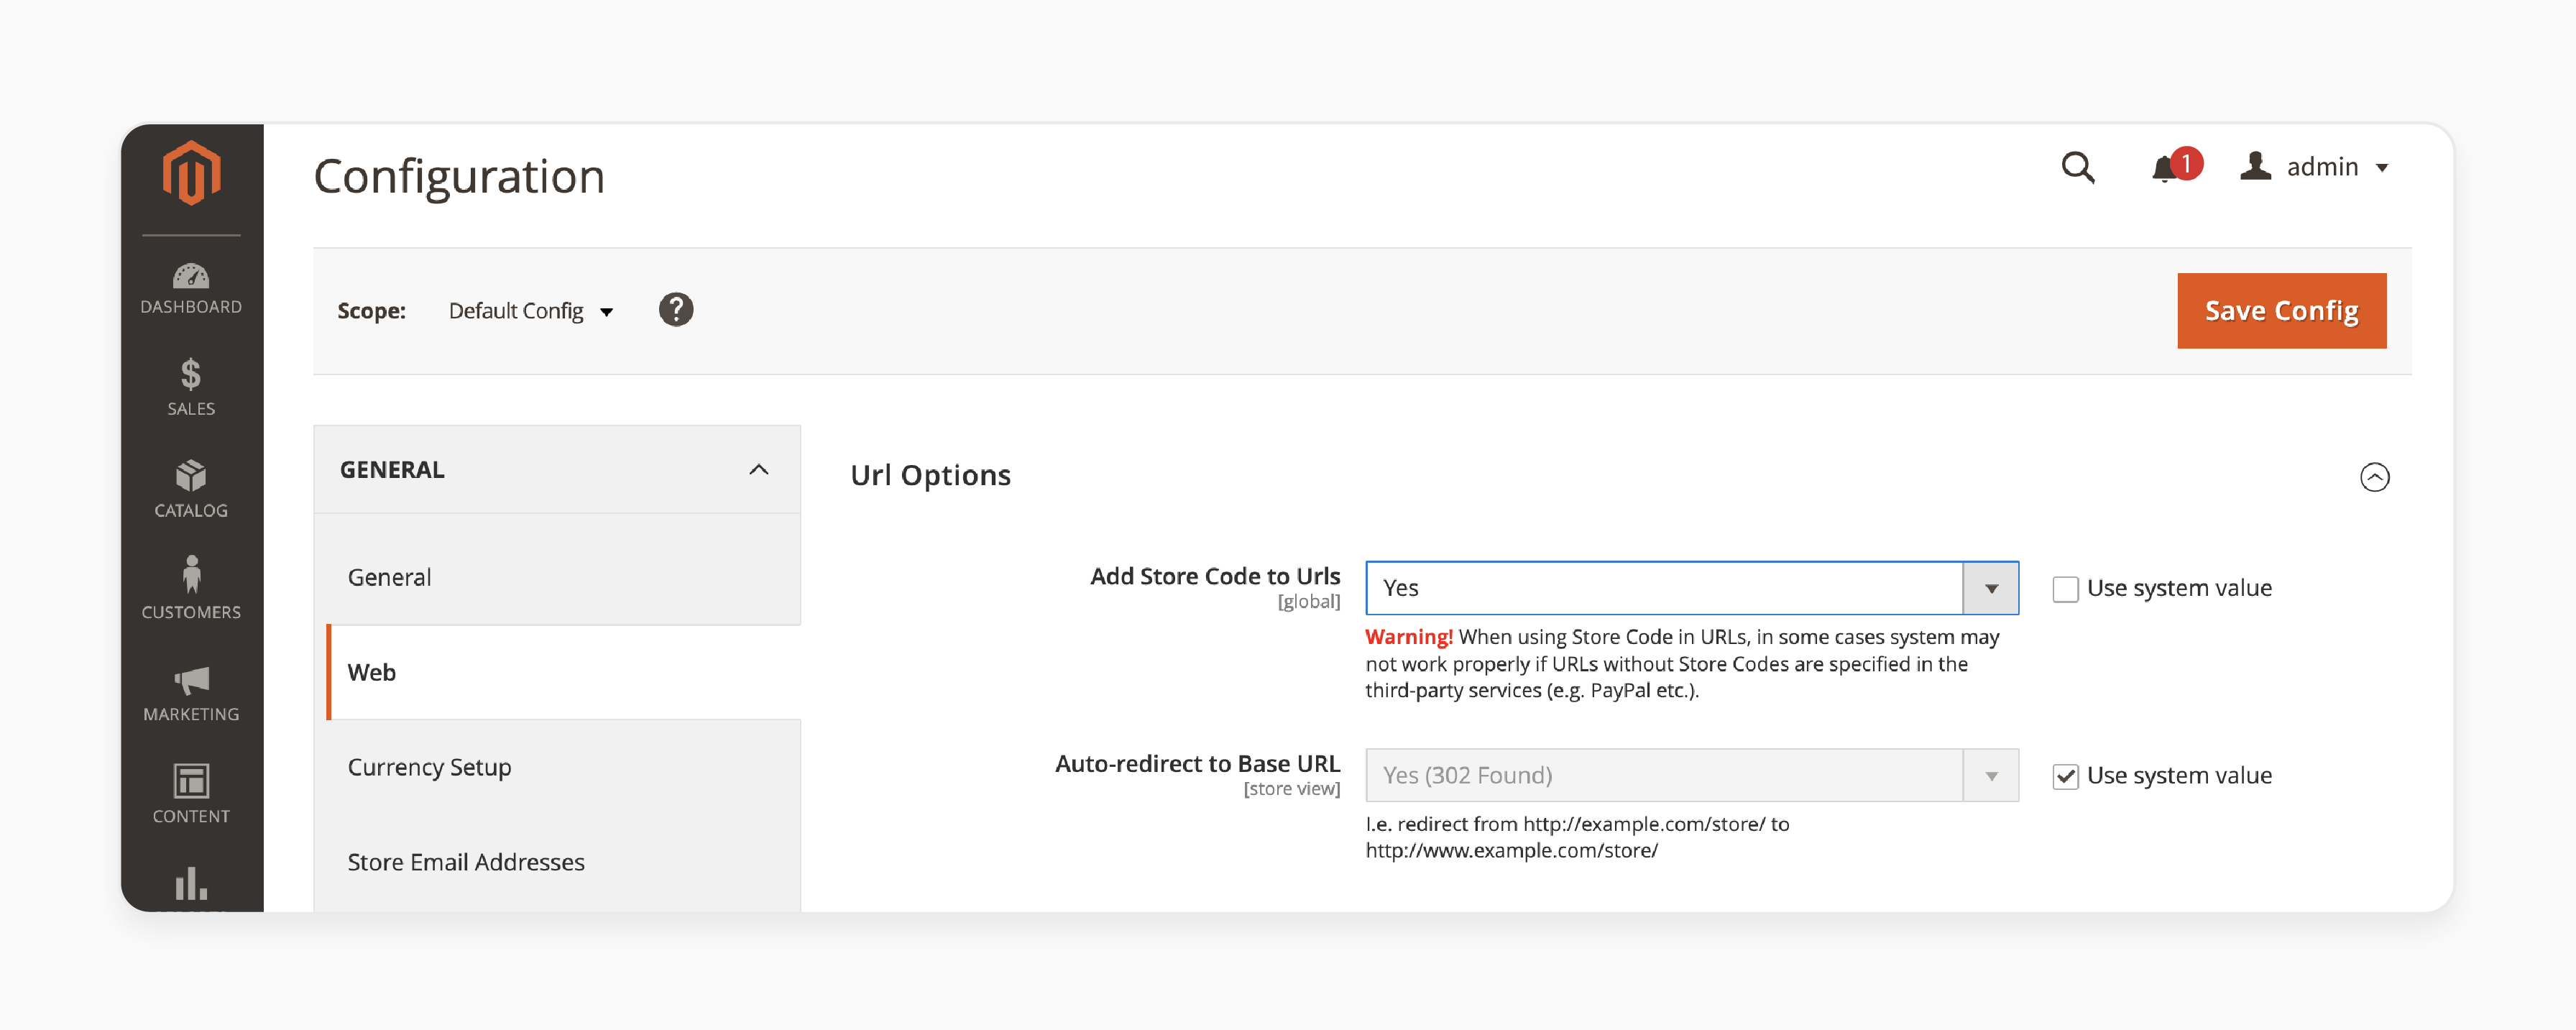Select the Currency Setup tab

[557, 767]
